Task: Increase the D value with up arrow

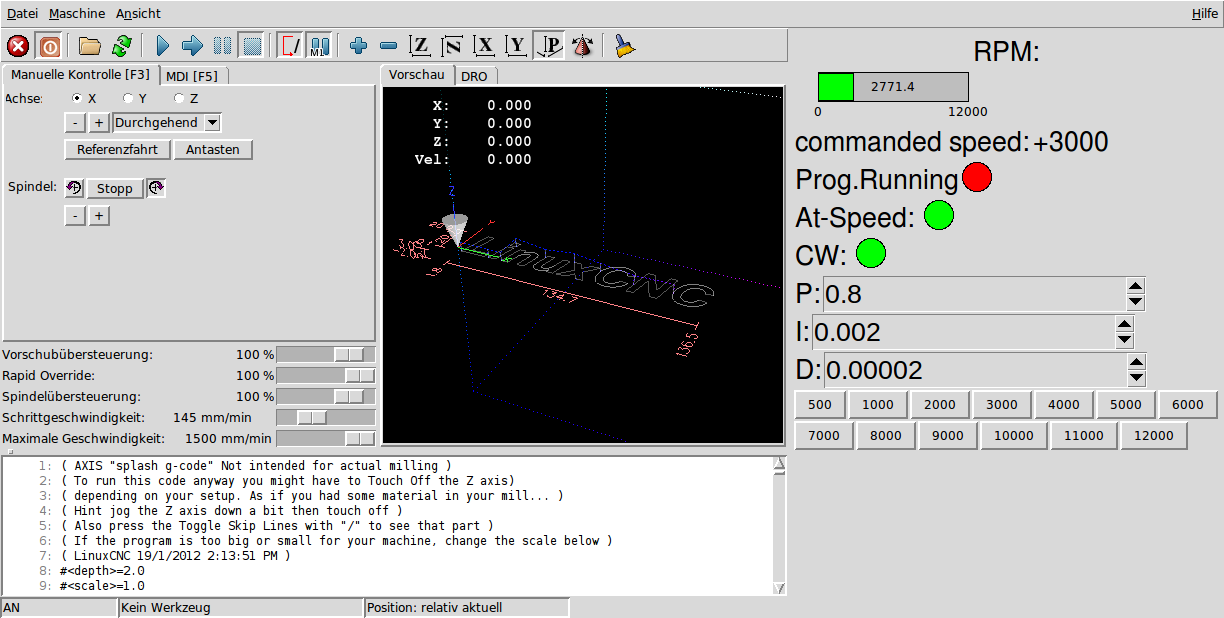Action: click(1135, 363)
